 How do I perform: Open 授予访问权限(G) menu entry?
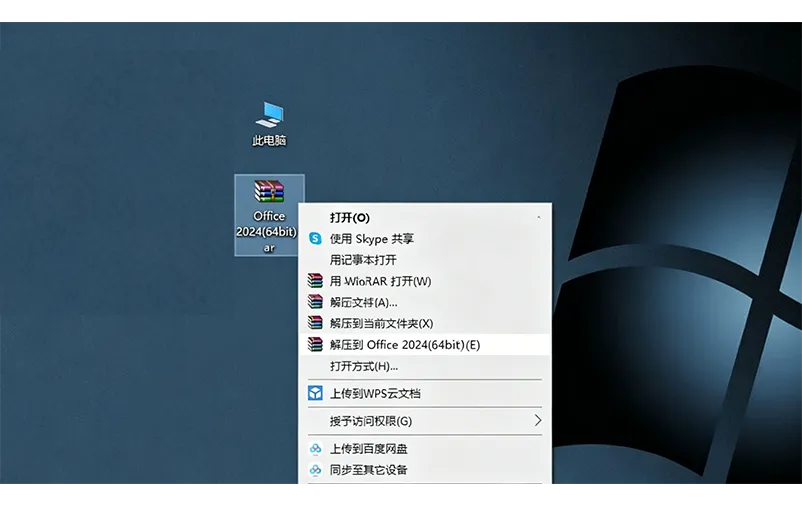click(x=425, y=421)
